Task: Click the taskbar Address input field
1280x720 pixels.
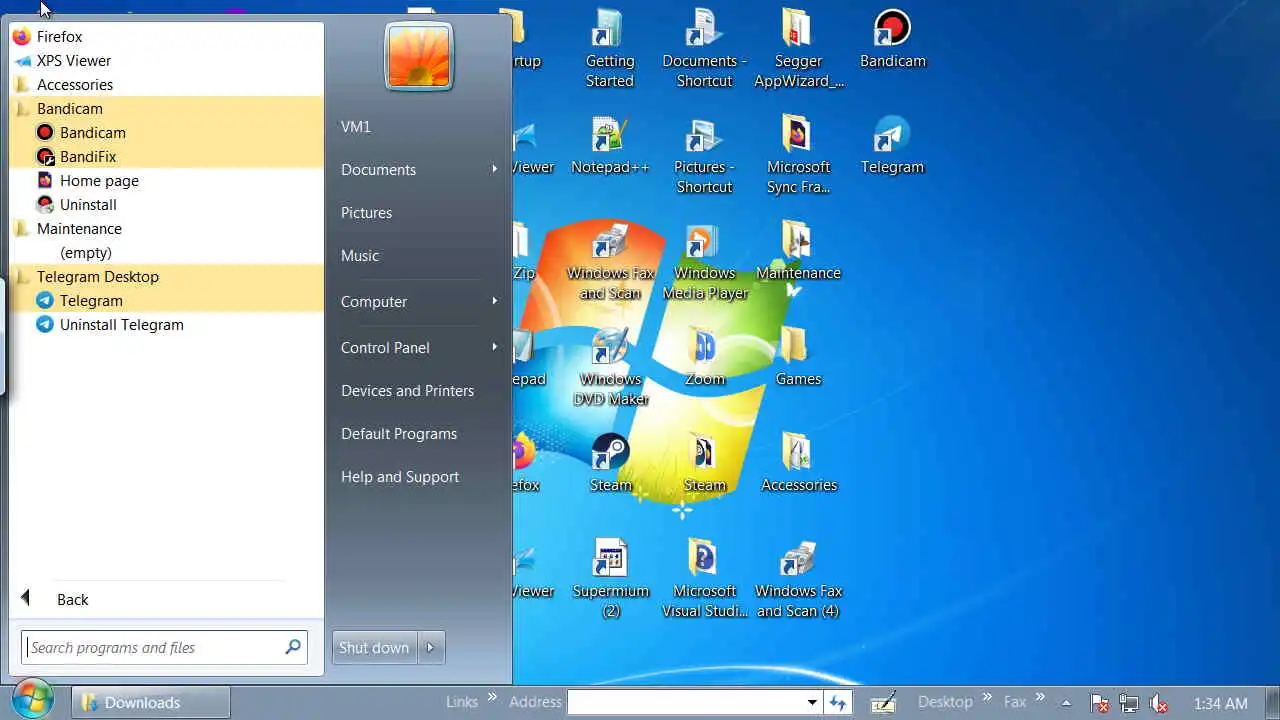Action: (x=686, y=702)
